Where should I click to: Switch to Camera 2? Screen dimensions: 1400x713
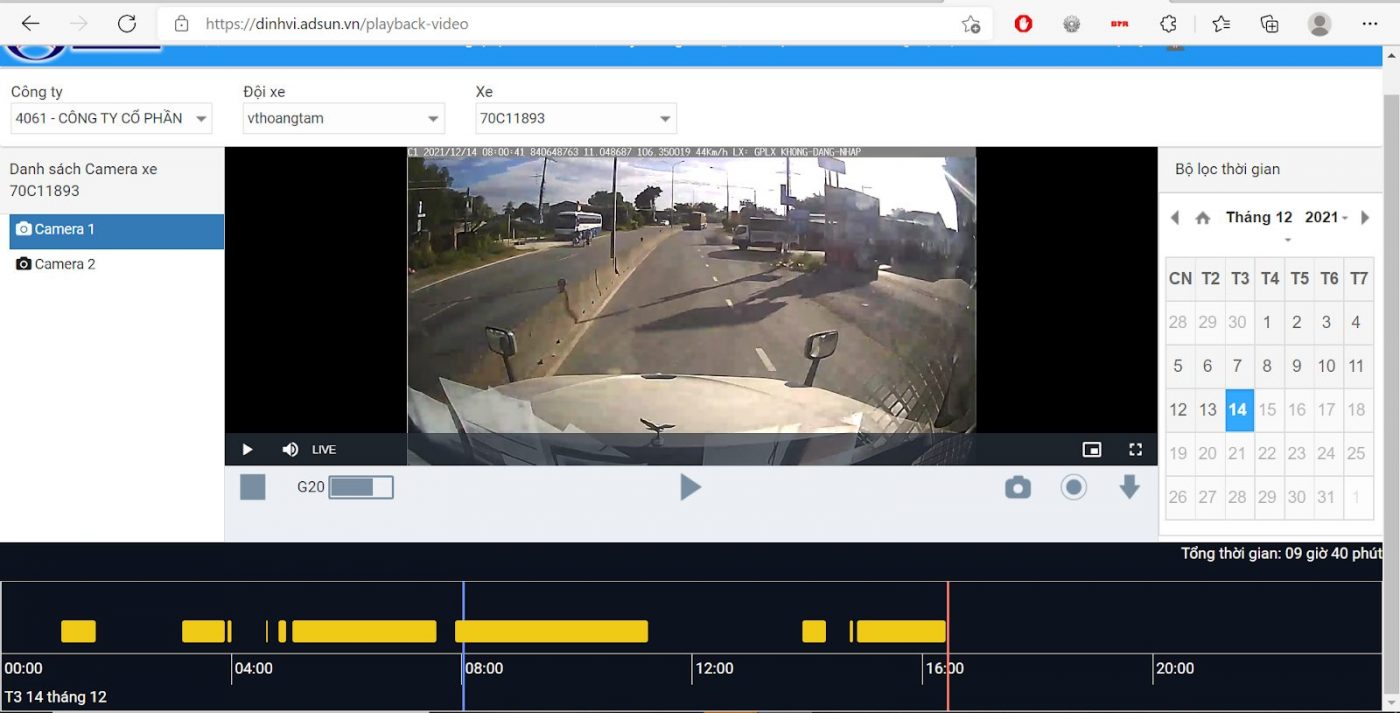(65, 264)
